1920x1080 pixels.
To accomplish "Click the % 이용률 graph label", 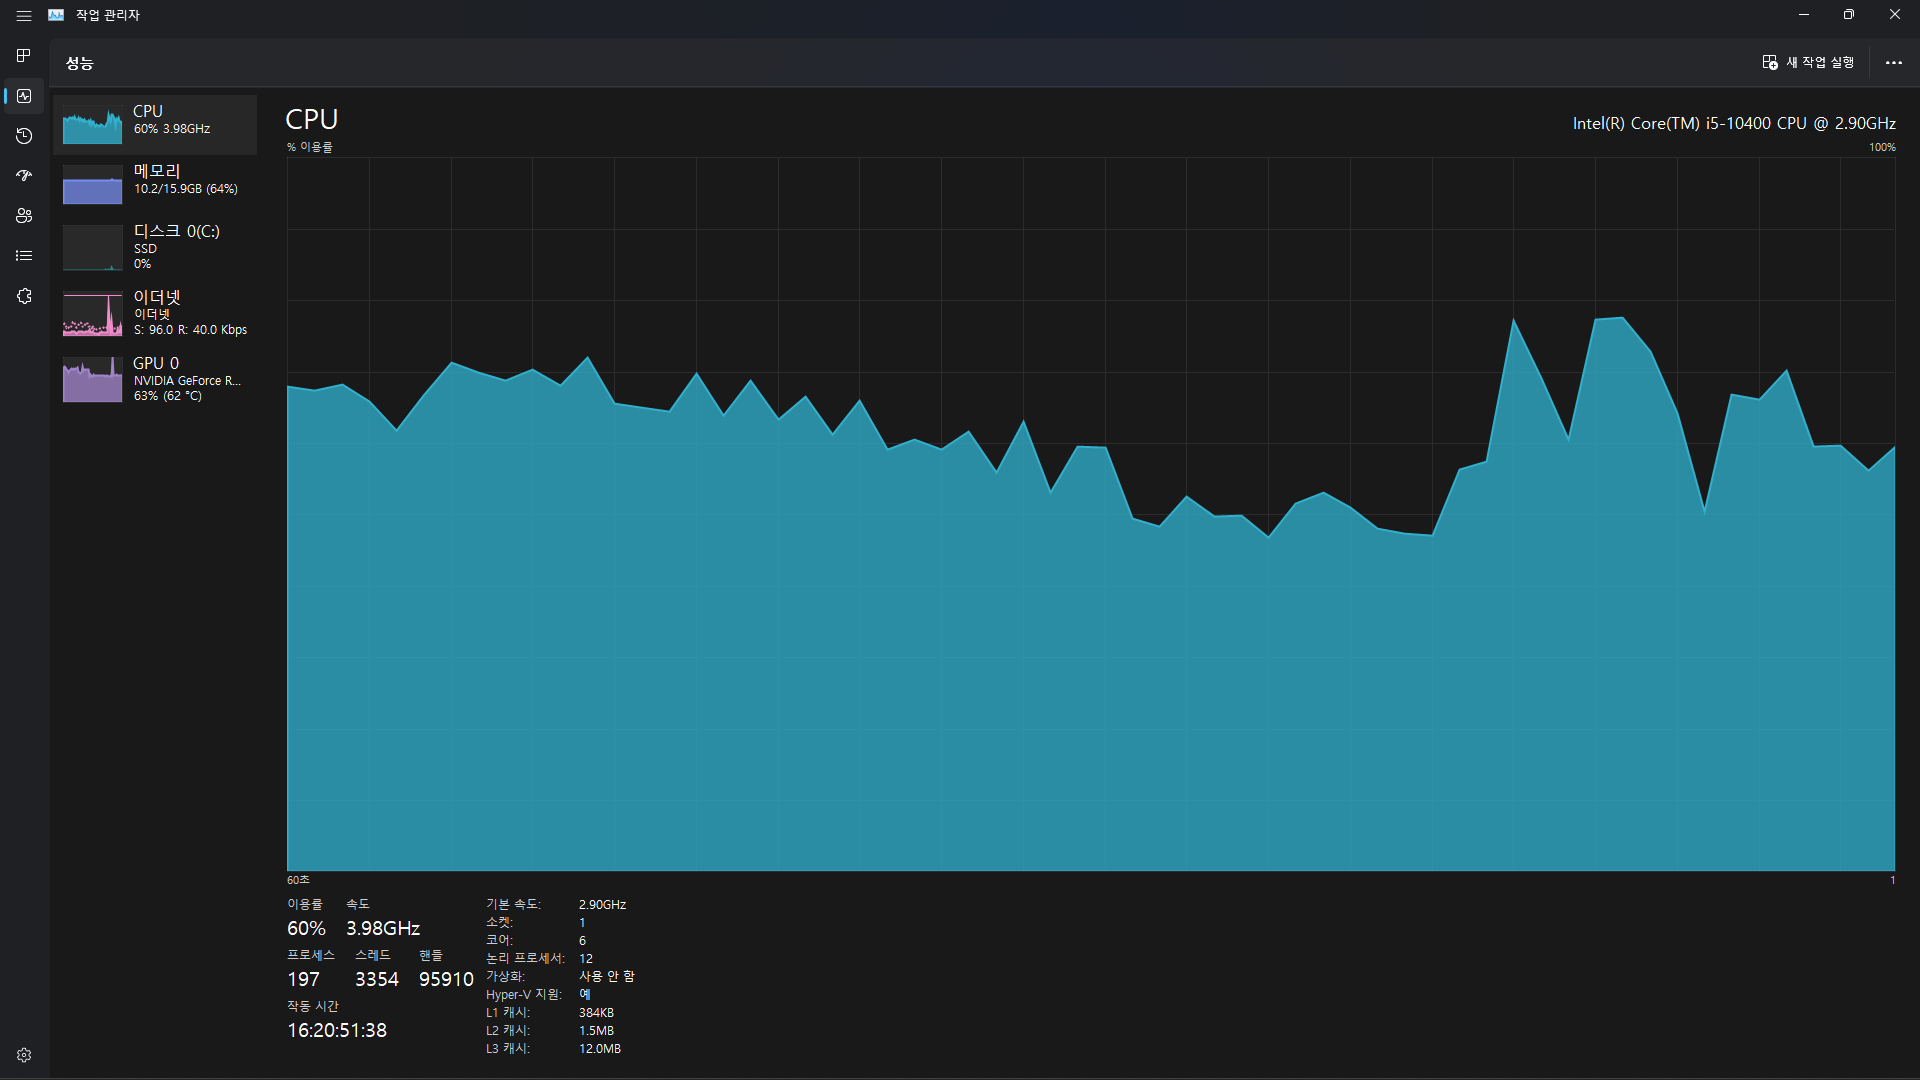I will [310, 147].
